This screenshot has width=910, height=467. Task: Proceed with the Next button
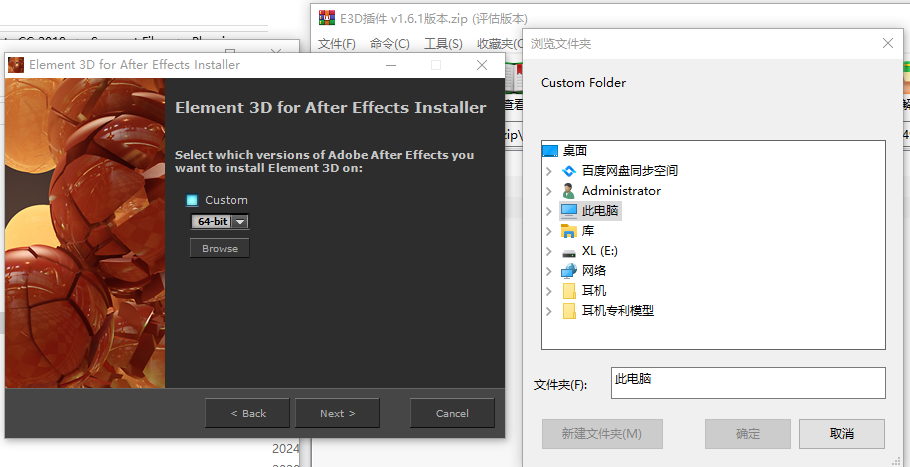click(x=337, y=413)
